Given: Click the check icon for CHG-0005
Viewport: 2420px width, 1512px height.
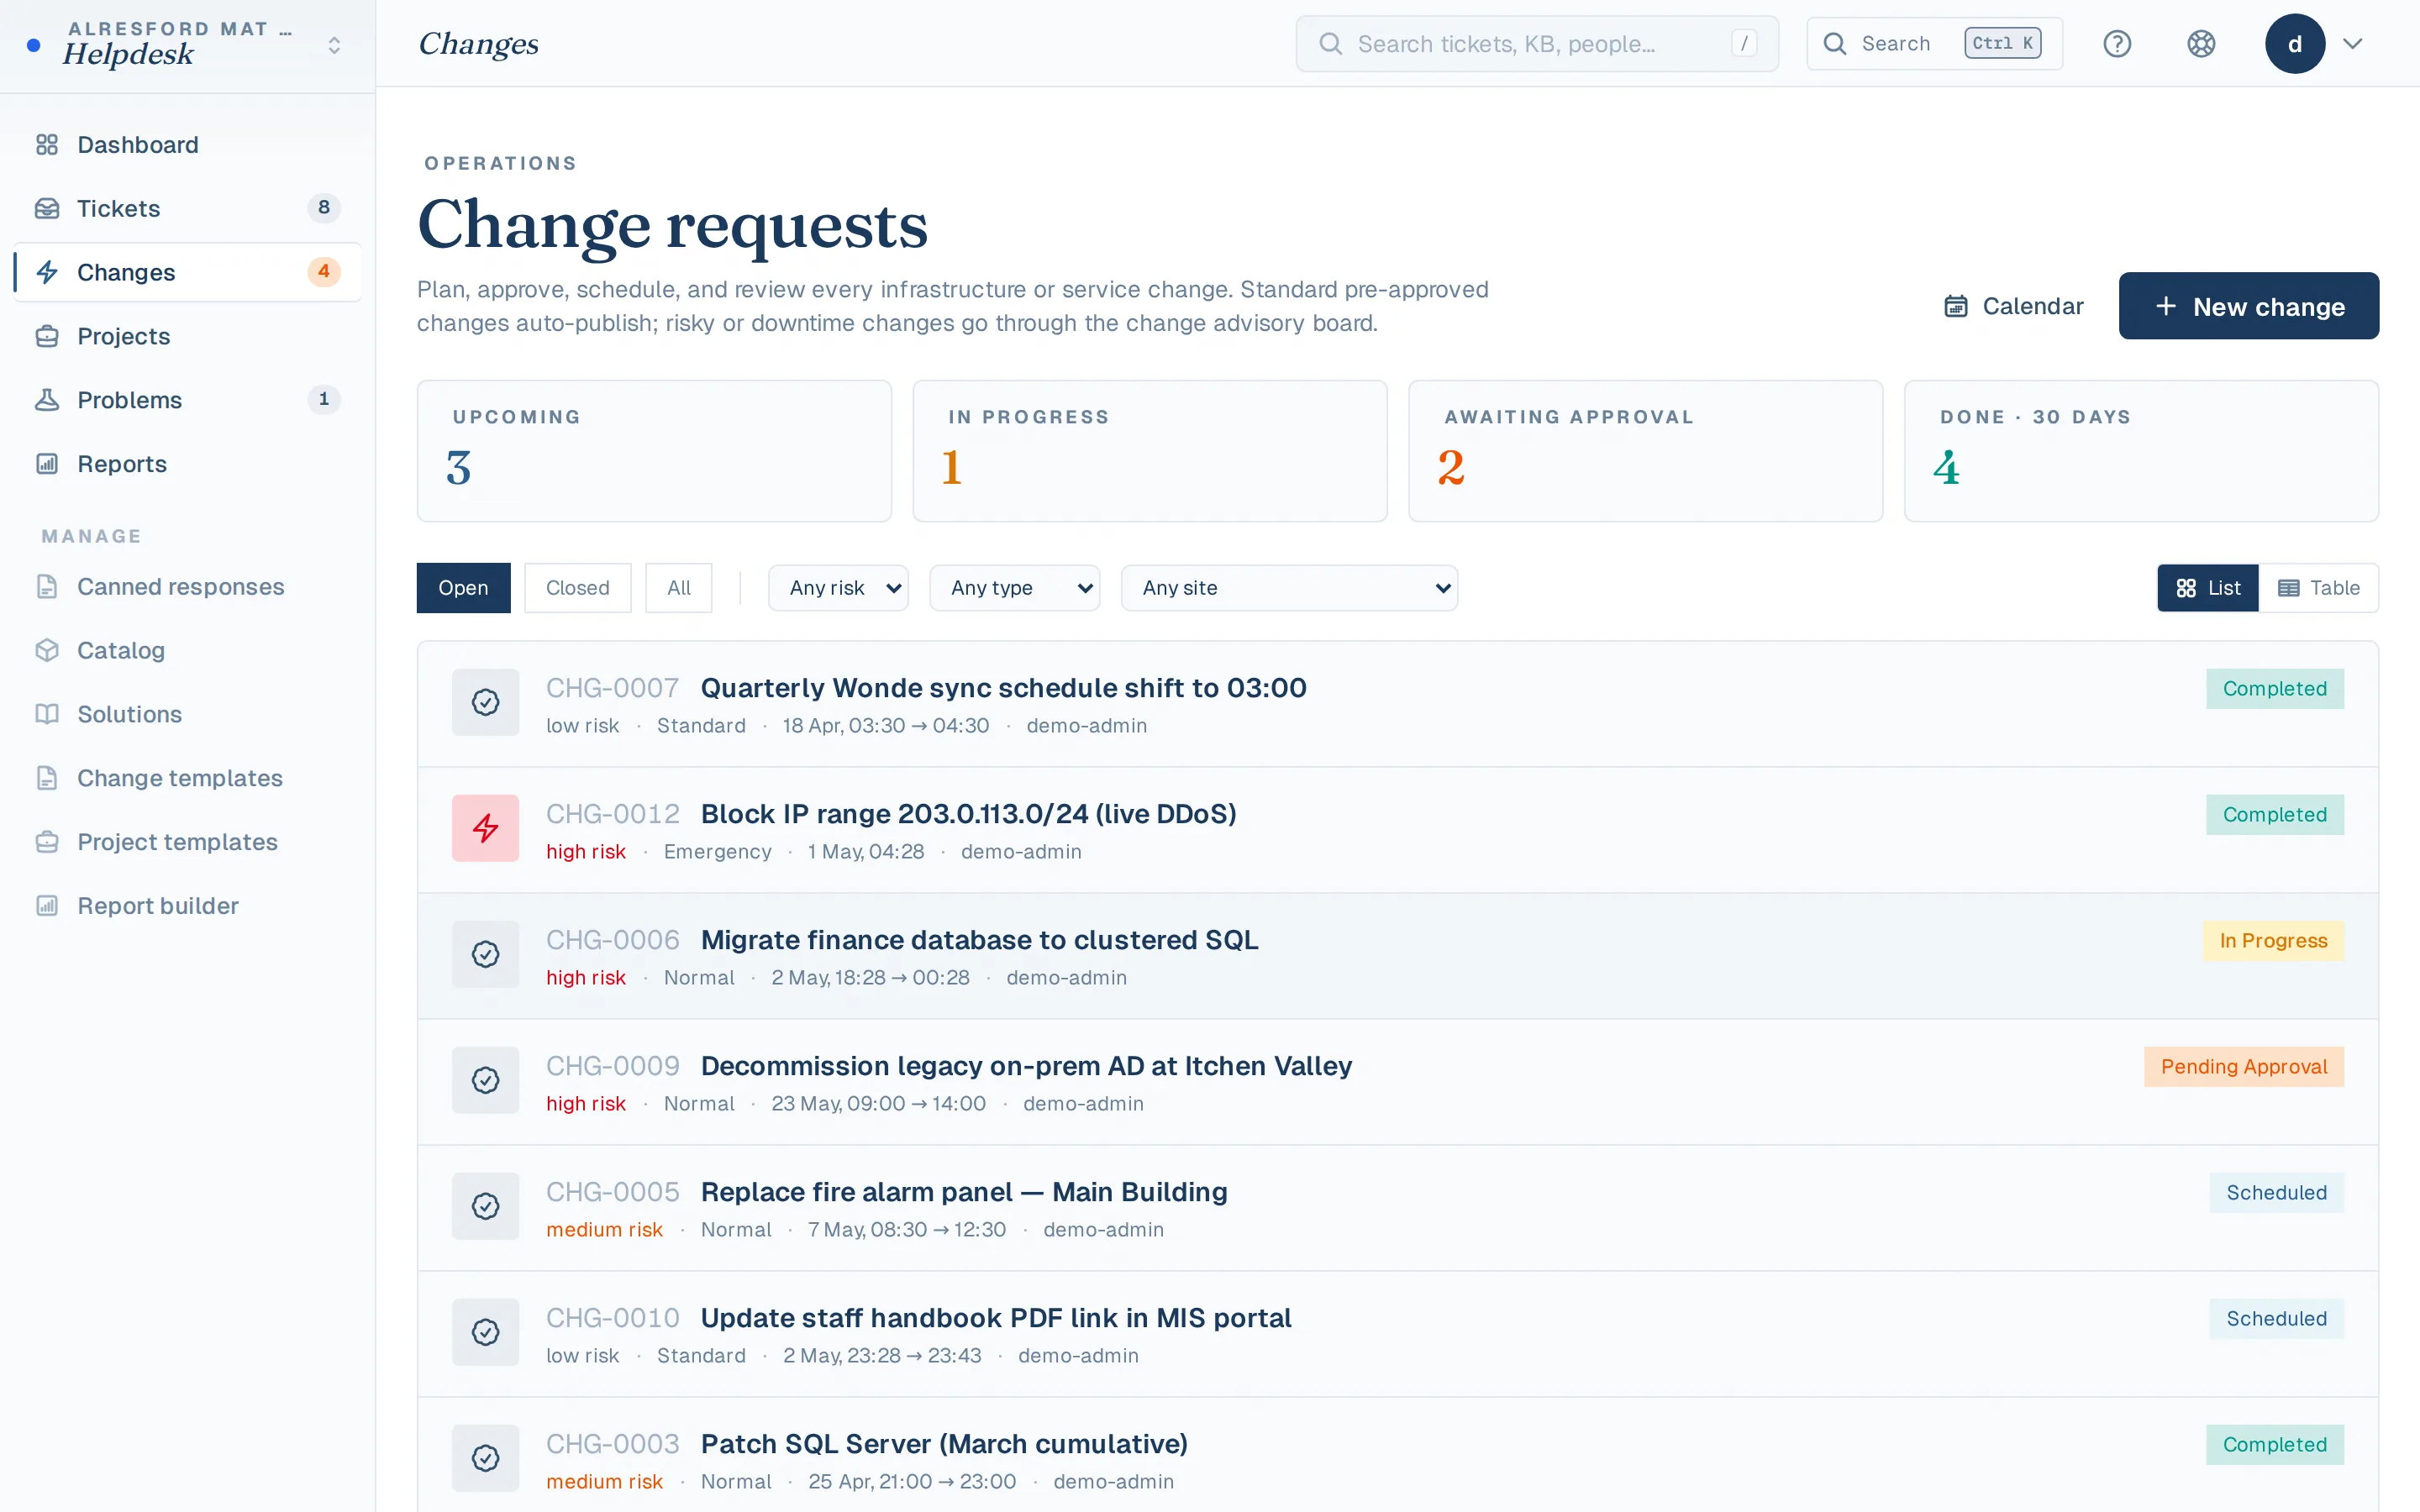Looking at the screenshot, I should [485, 1207].
